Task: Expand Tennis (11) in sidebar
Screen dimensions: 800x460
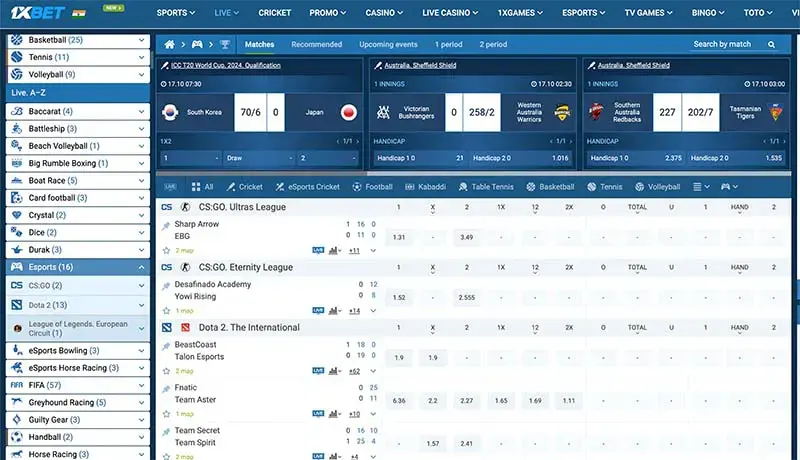Action: [141, 57]
